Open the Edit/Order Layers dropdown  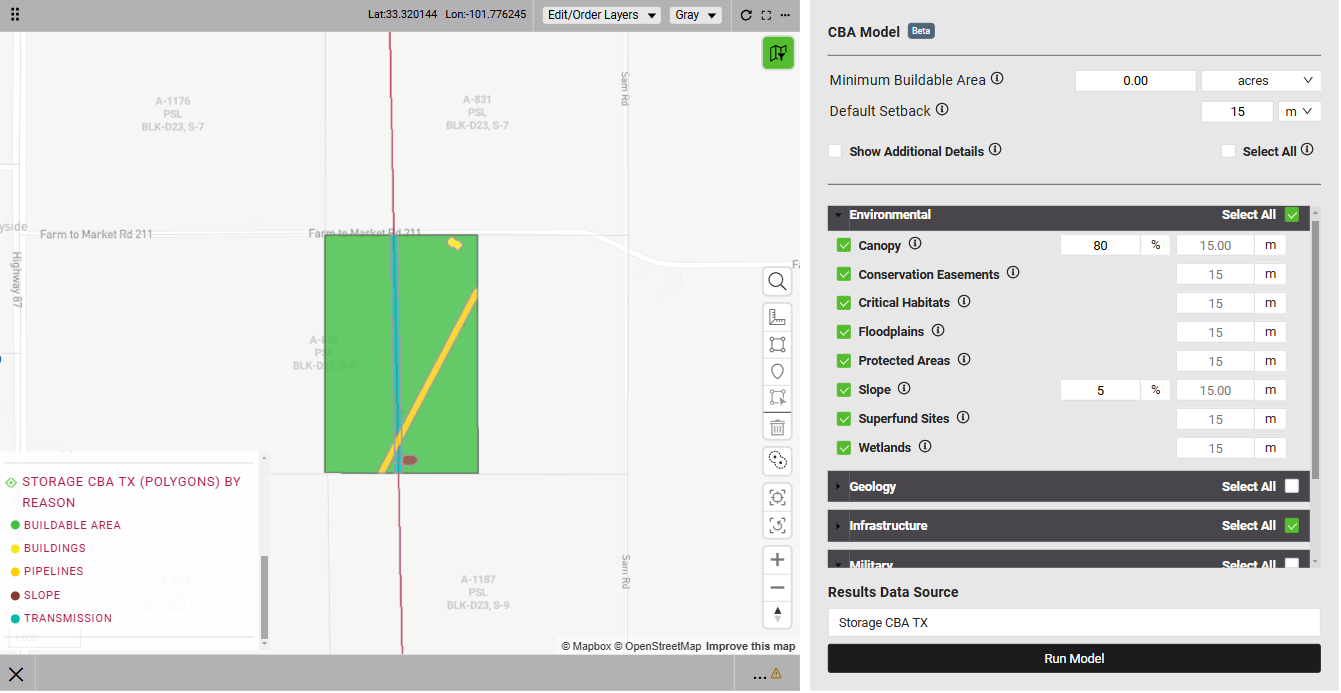[x=601, y=15]
